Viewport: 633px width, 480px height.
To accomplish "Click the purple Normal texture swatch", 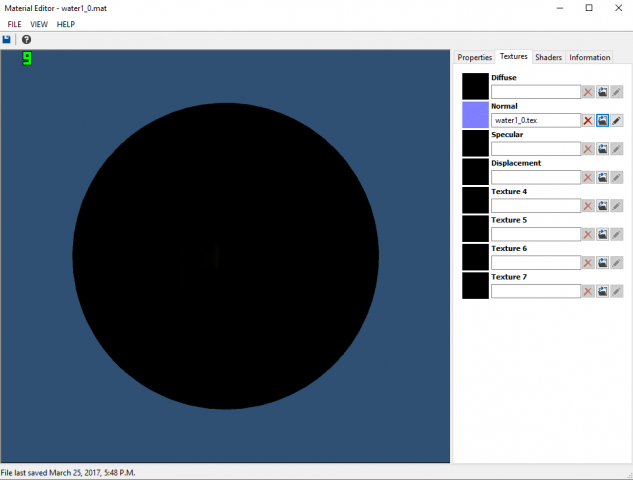I will pyautogui.click(x=476, y=114).
